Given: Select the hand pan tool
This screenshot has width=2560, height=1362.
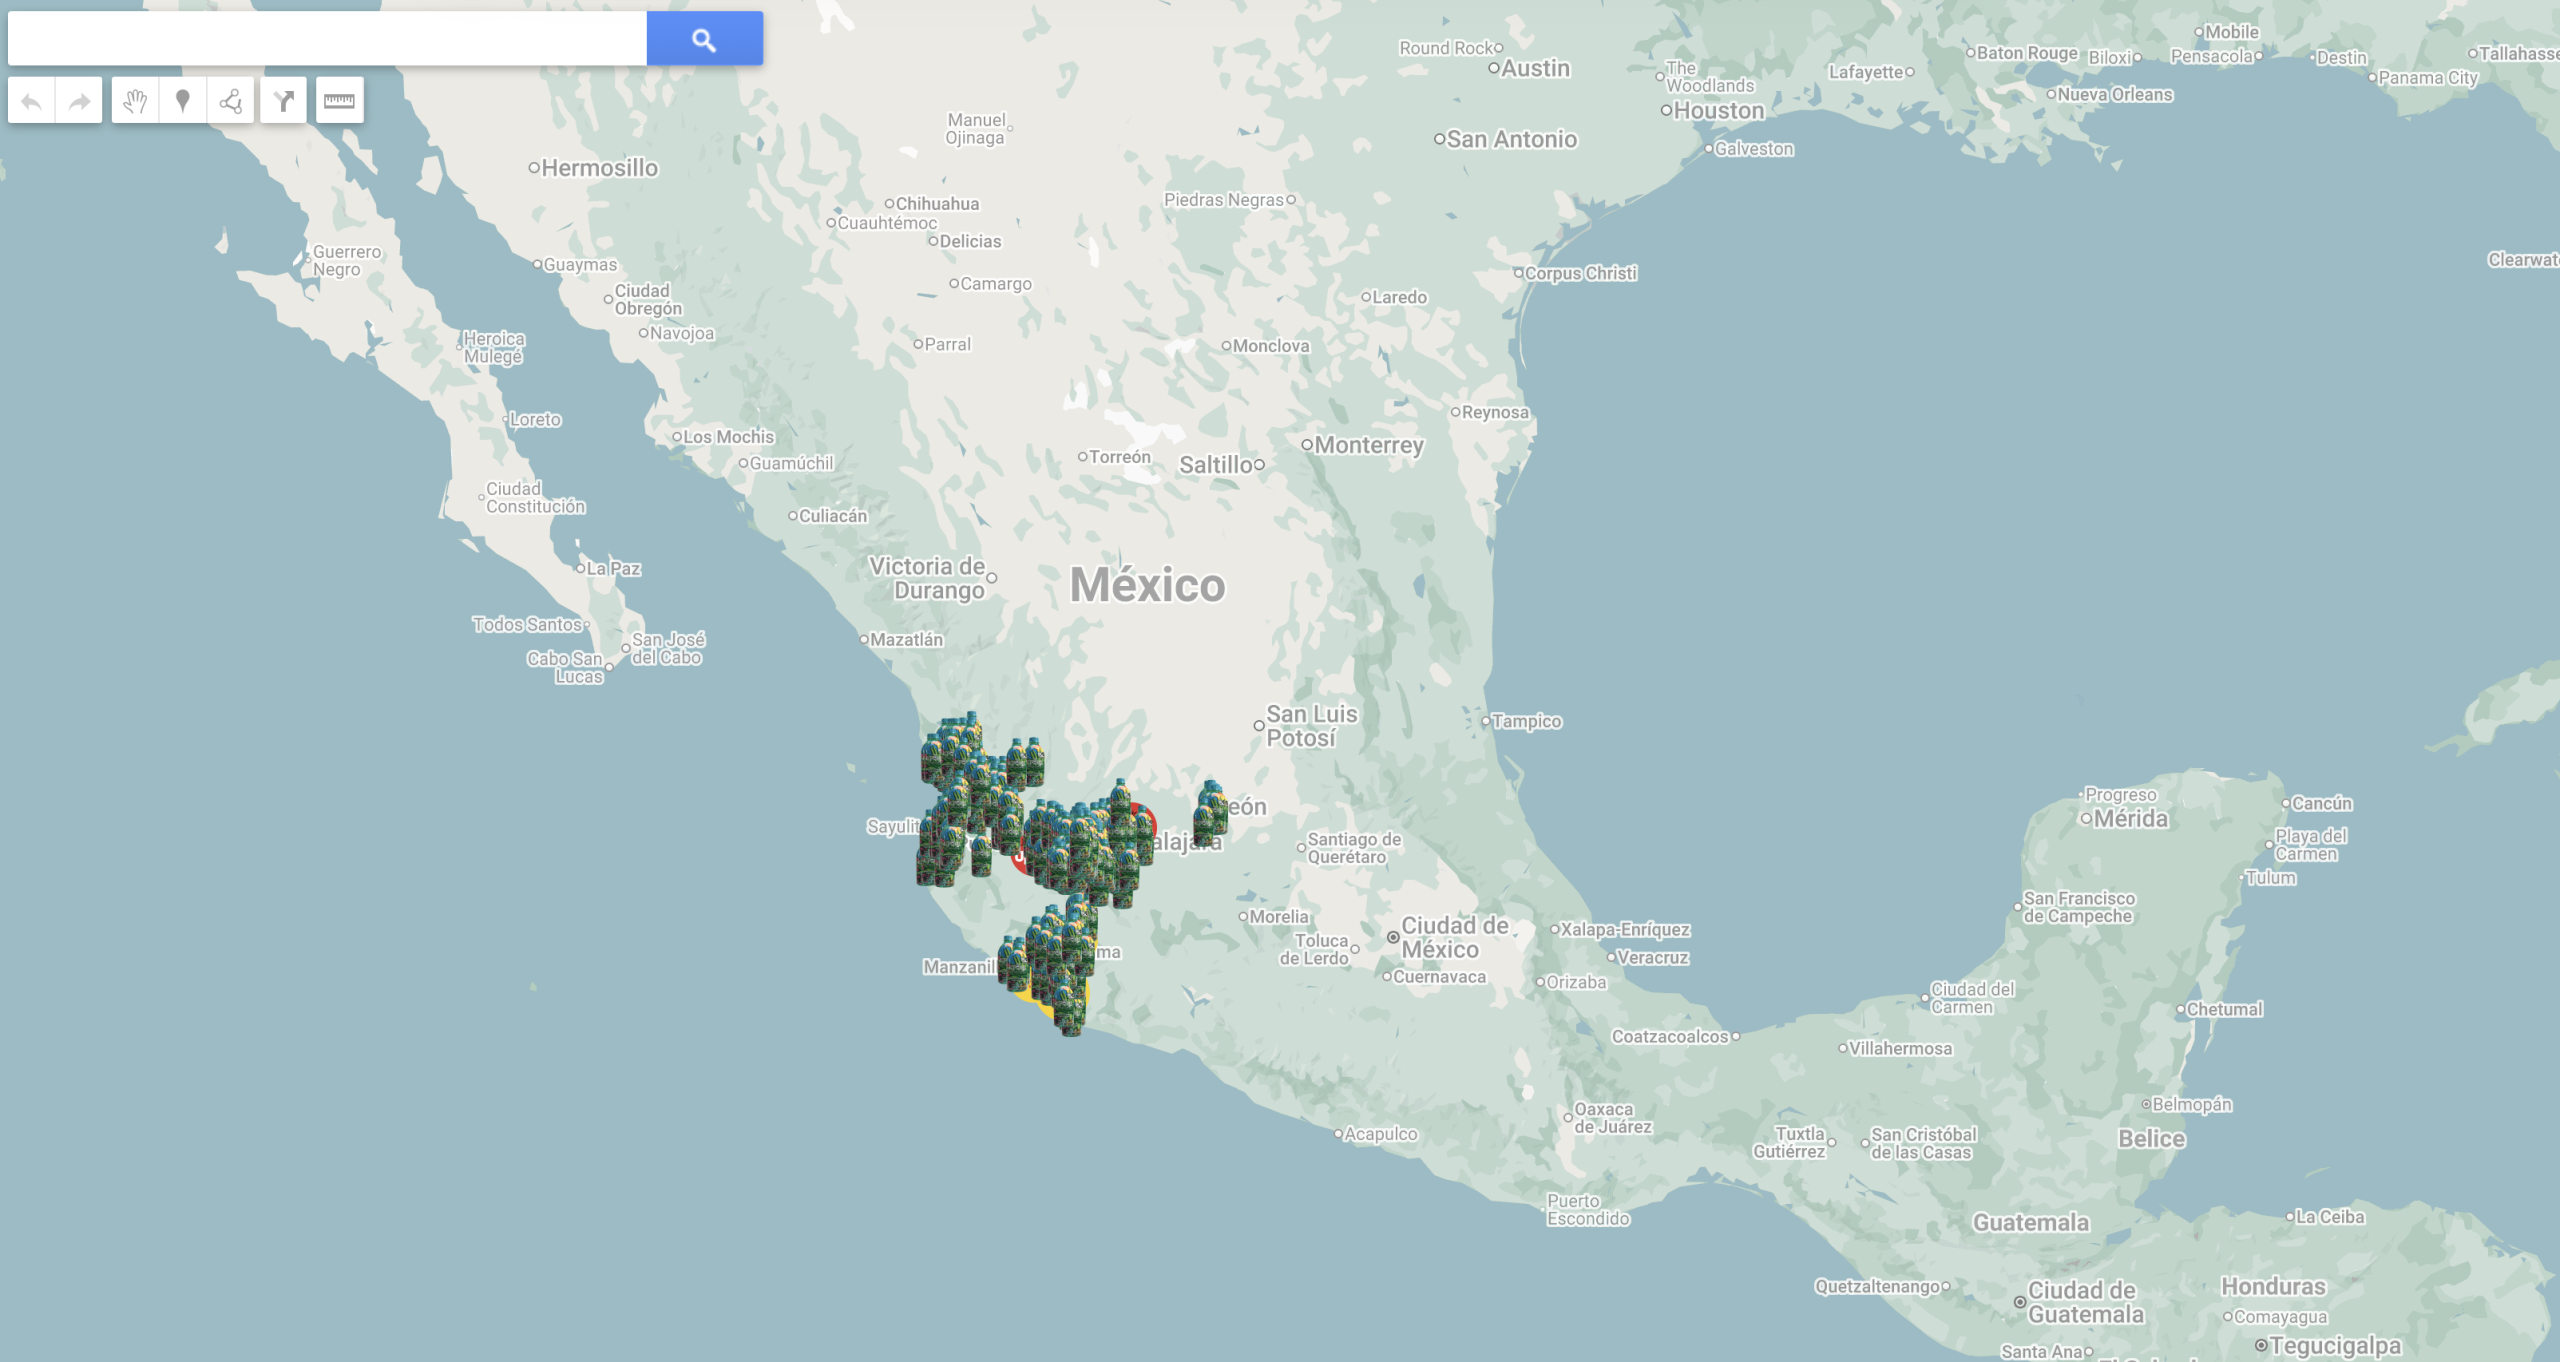Looking at the screenshot, I should [135, 100].
